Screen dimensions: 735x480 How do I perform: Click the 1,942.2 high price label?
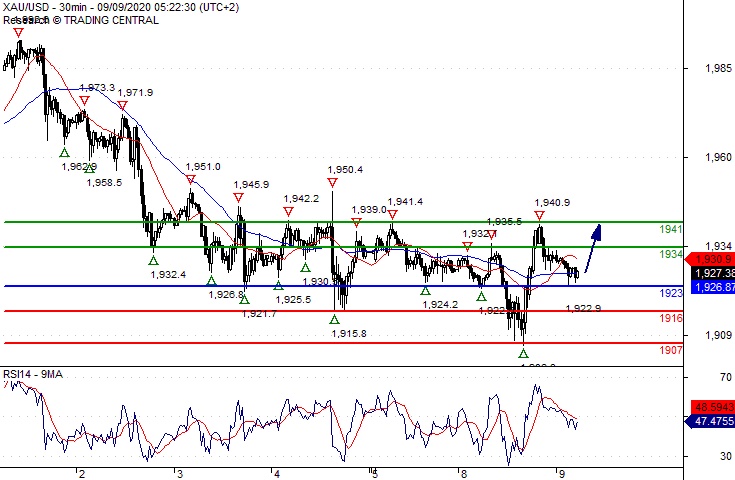301,199
